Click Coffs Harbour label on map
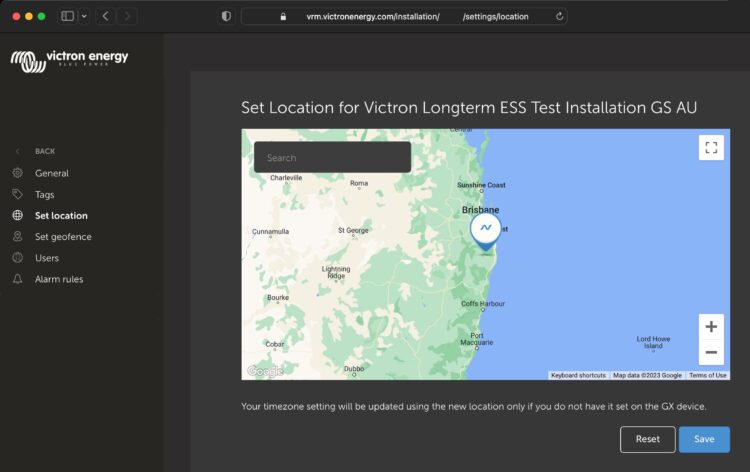The image size is (750, 472). tap(483, 304)
